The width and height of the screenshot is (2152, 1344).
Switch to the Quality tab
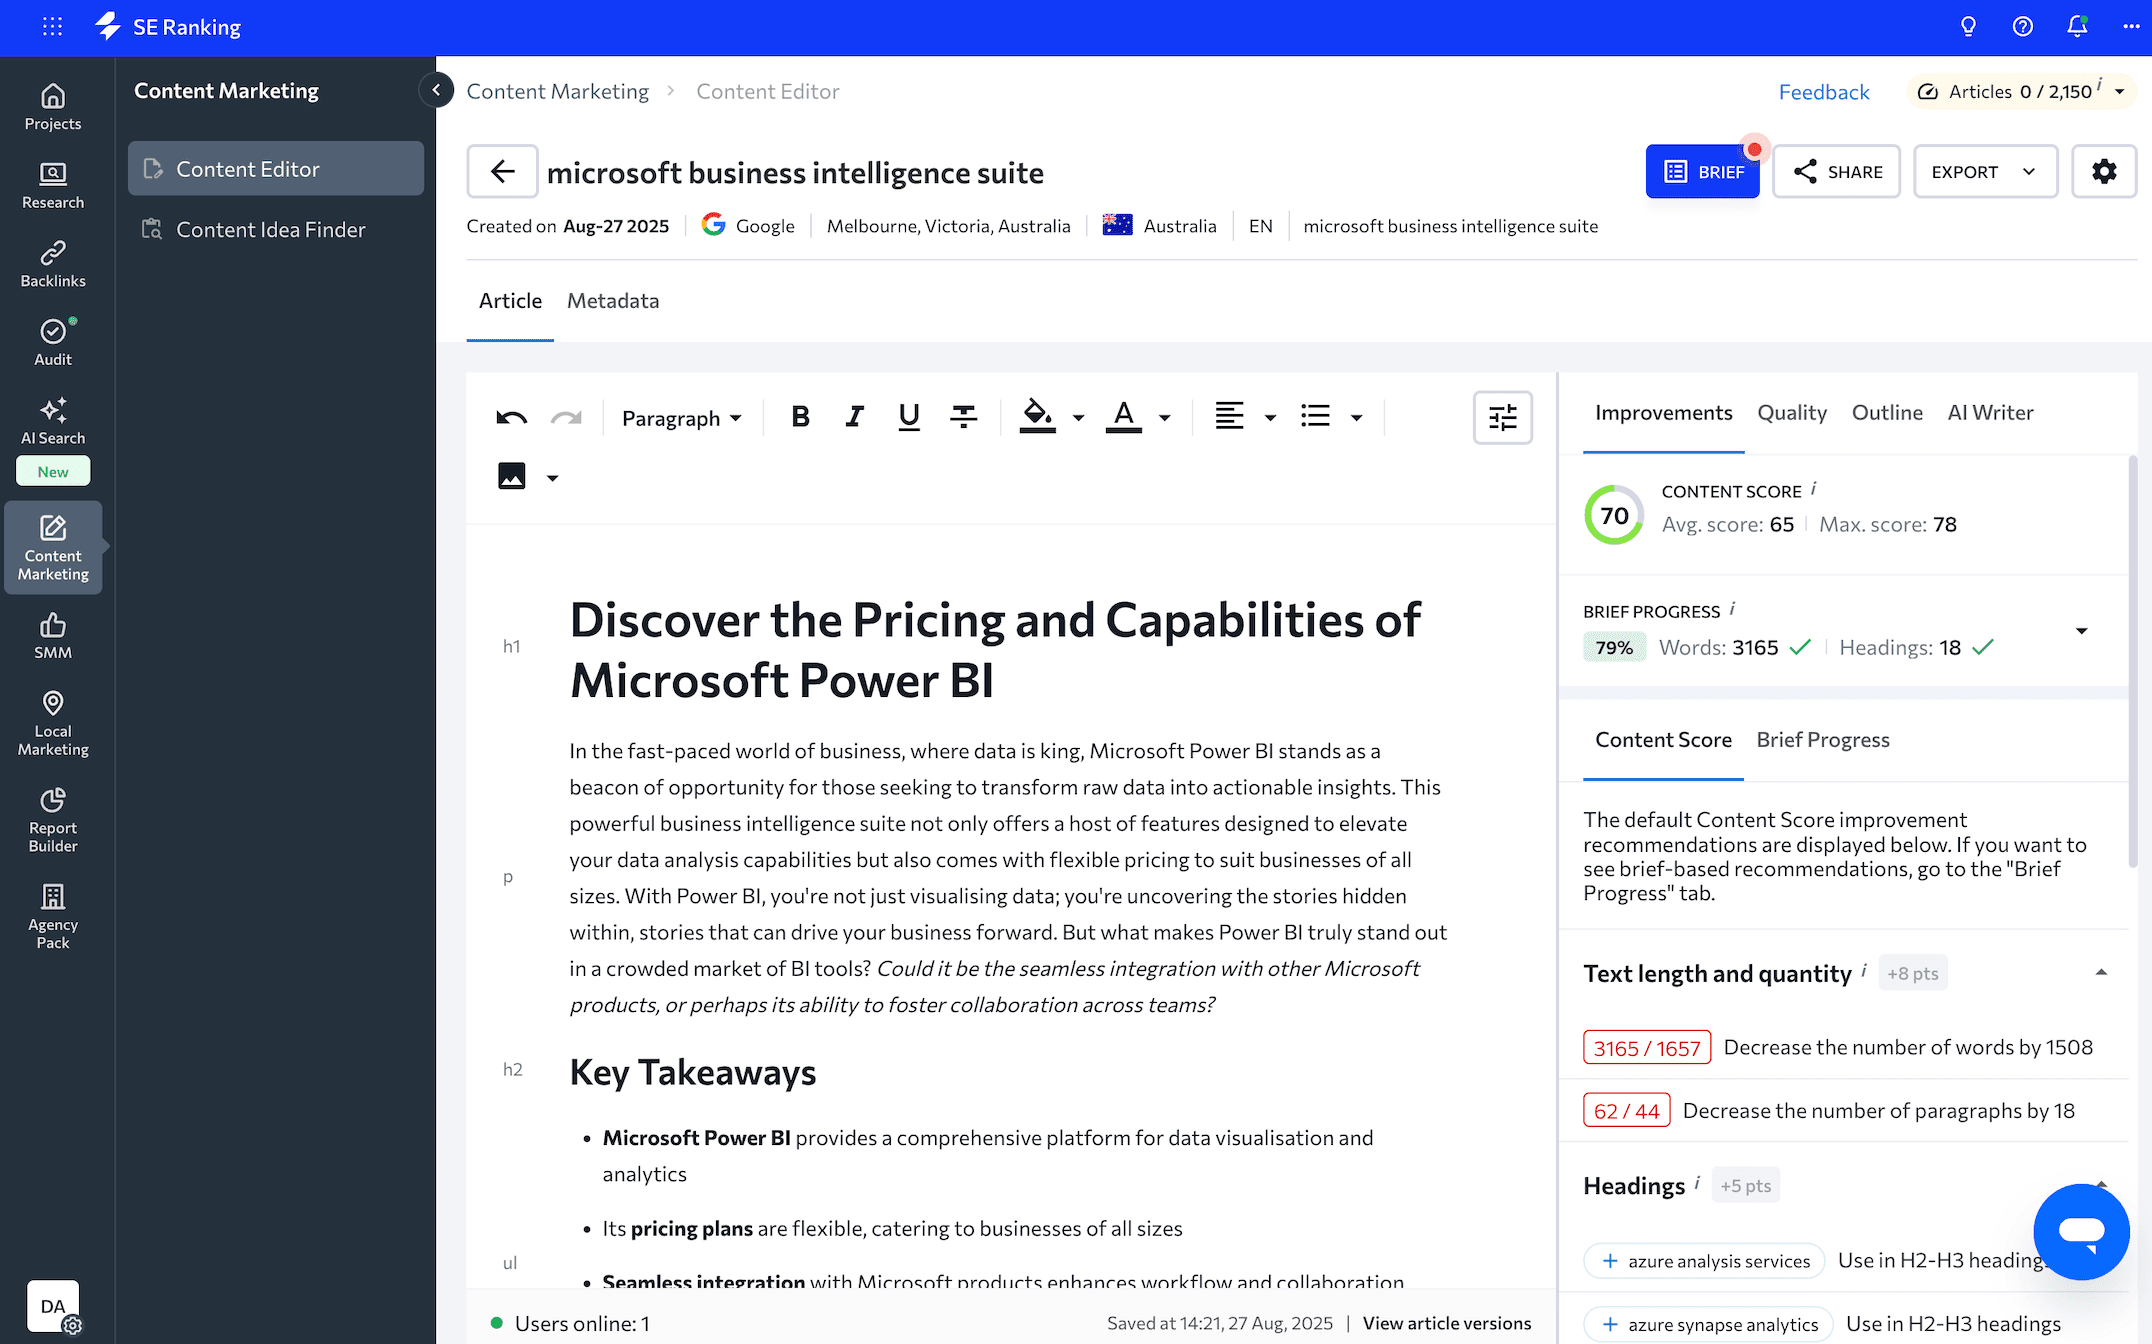1791,412
